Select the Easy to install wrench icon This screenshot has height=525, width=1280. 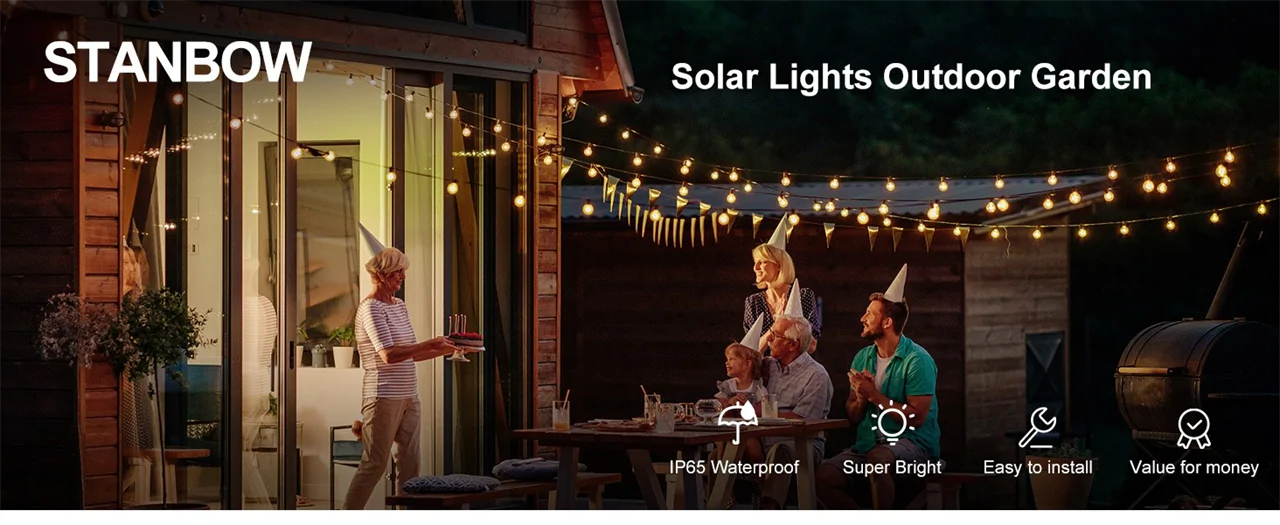[1037, 427]
